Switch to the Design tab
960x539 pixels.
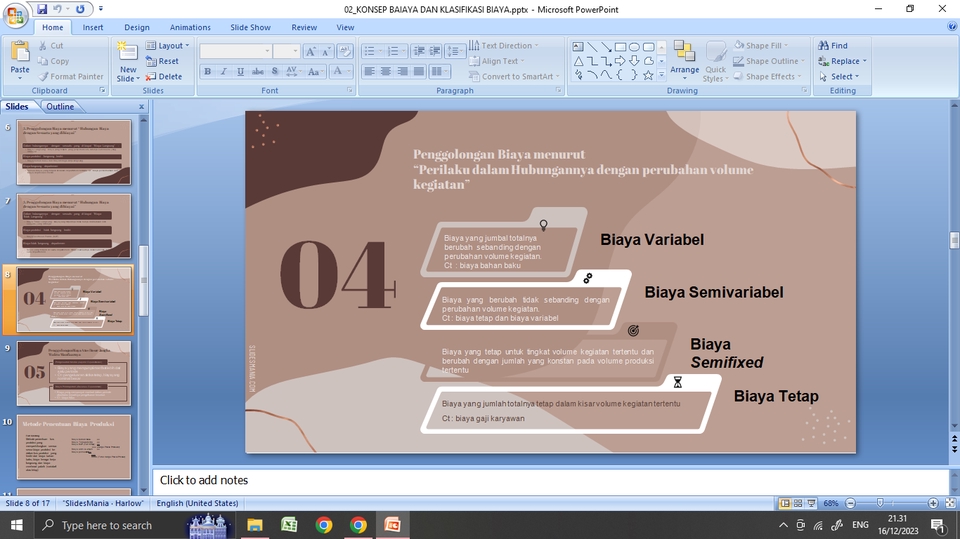pyautogui.click(x=137, y=27)
